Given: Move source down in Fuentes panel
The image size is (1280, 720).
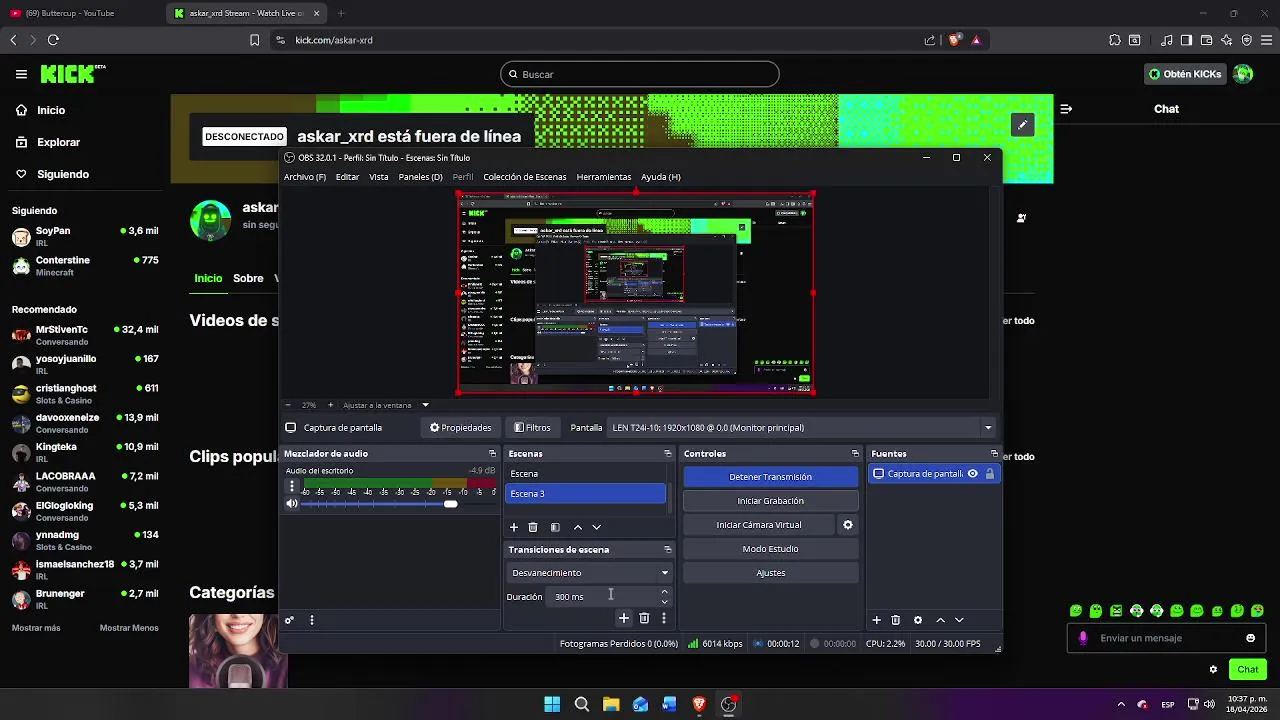Looking at the screenshot, I should (x=959, y=620).
